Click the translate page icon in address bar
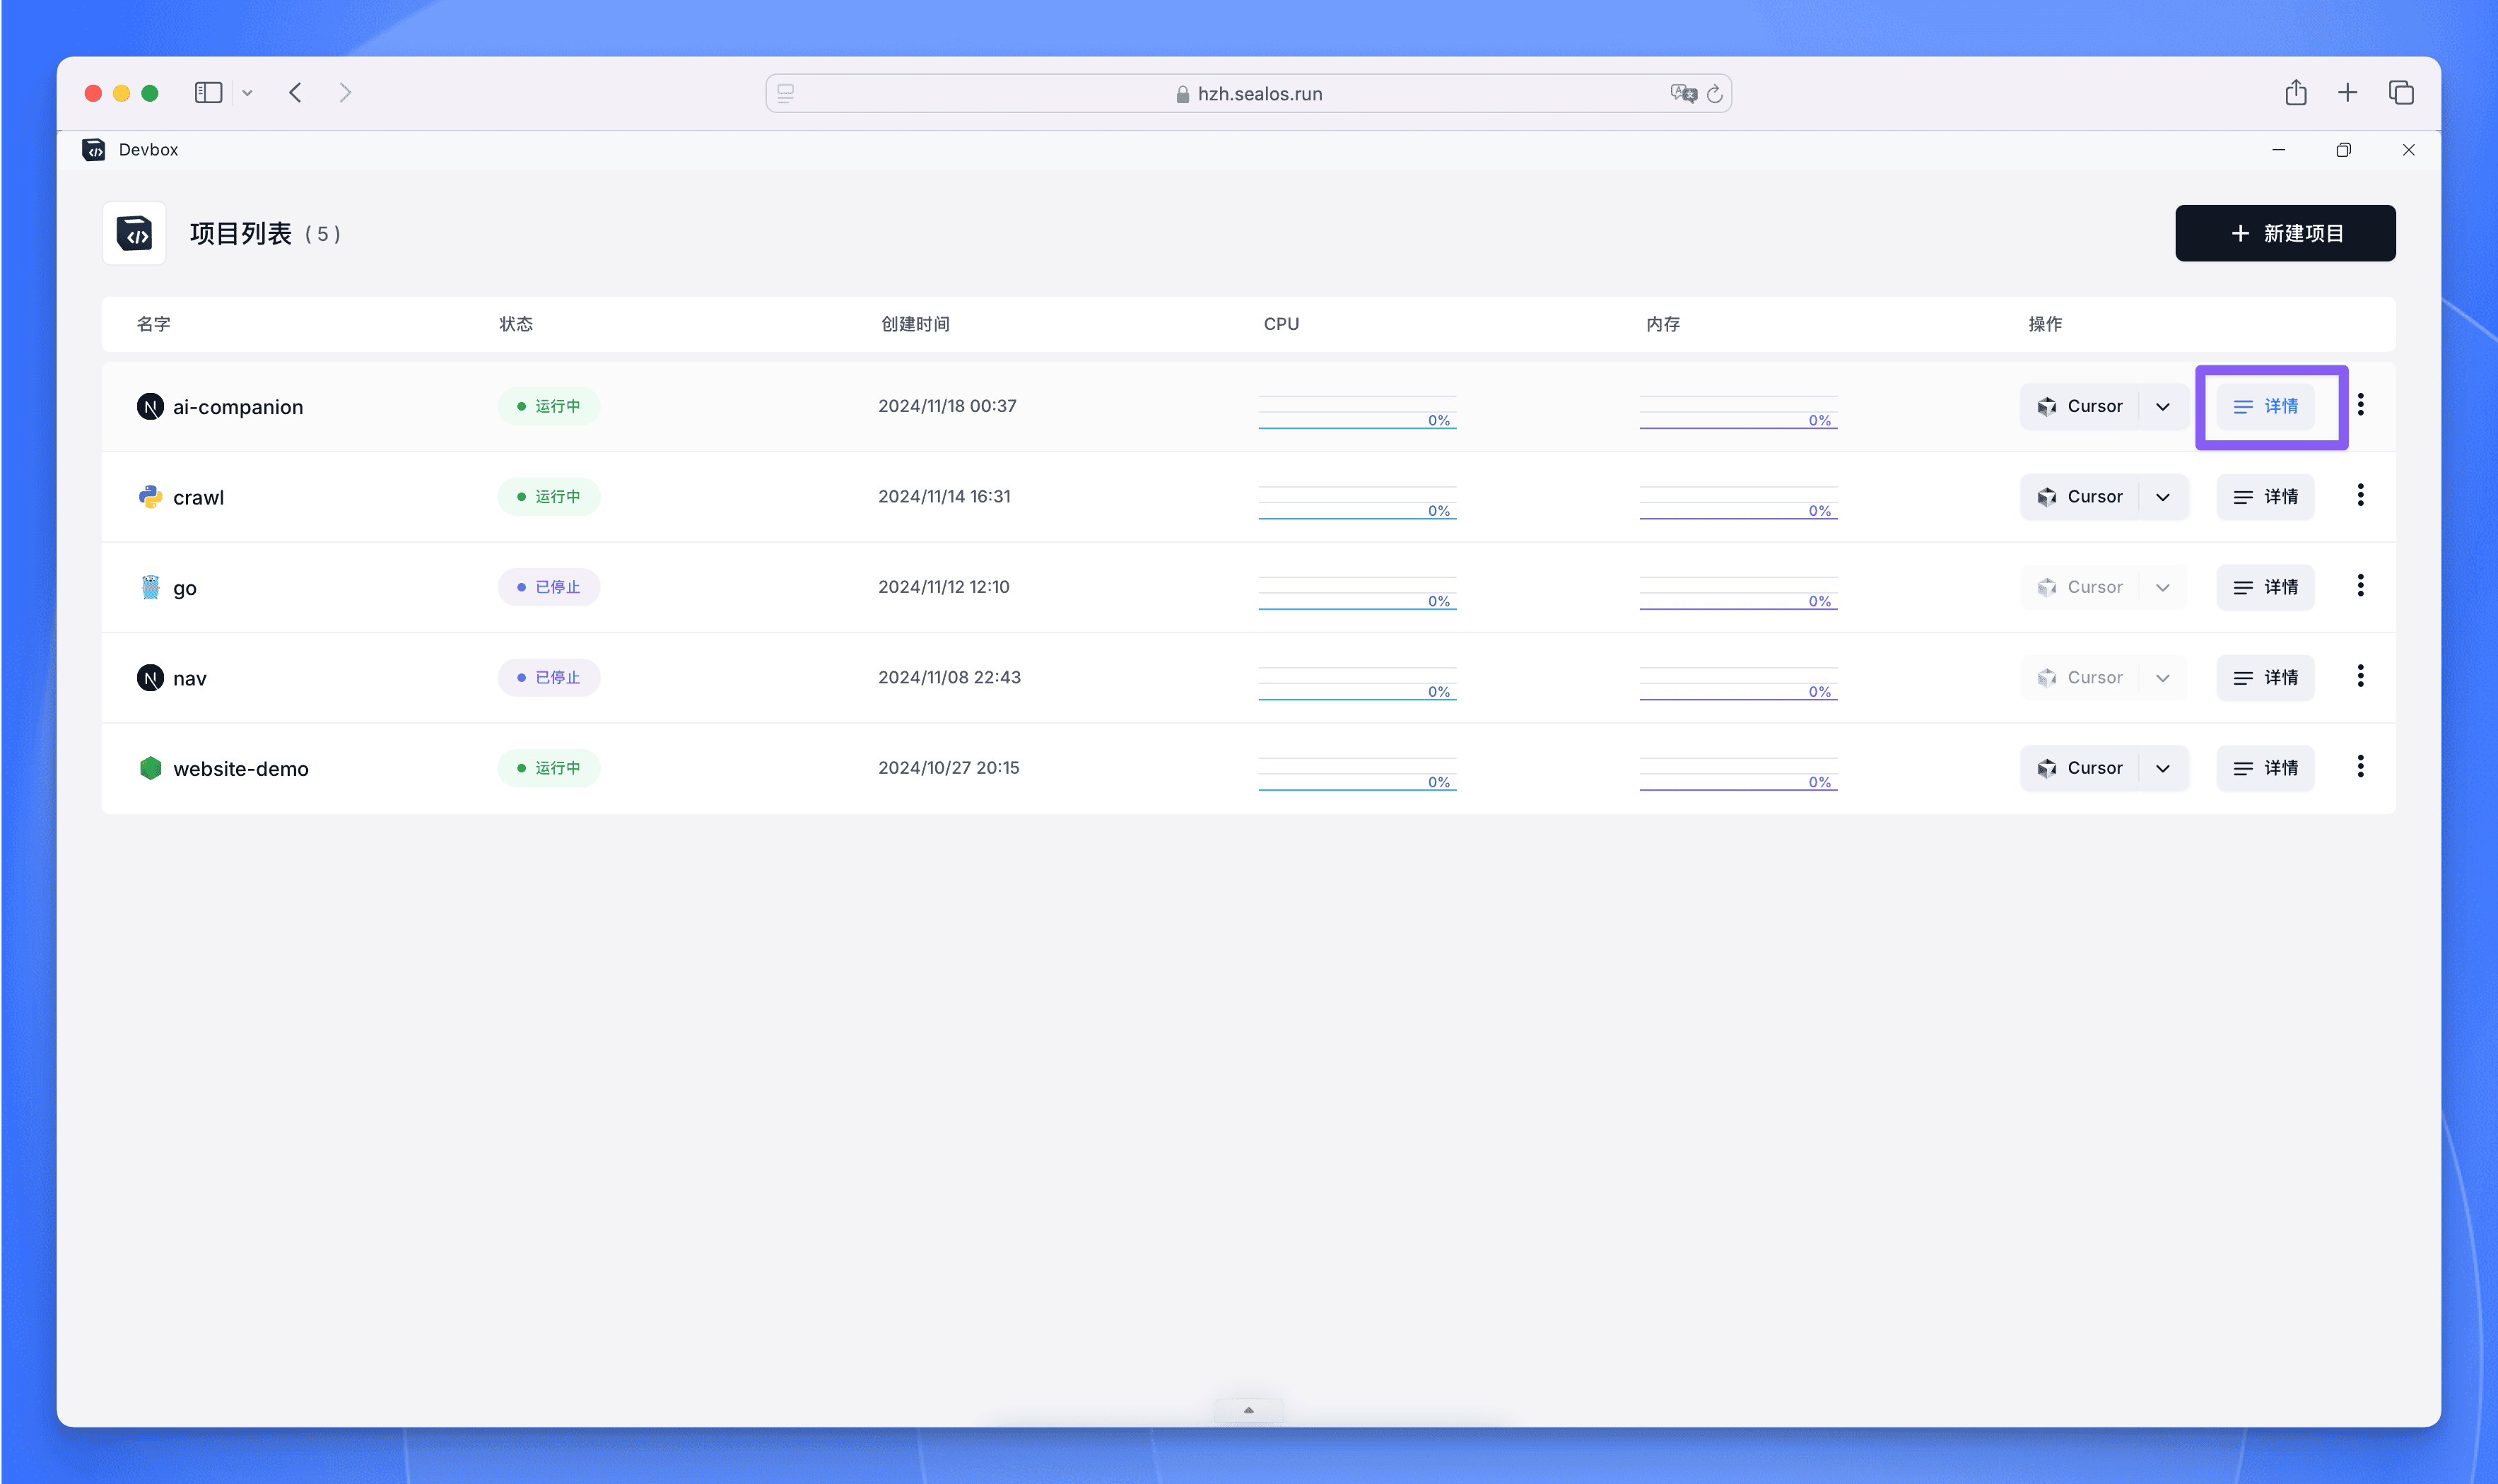Image resolution: width=2498 pixels, height=1484 pixels. [1682, 93]
